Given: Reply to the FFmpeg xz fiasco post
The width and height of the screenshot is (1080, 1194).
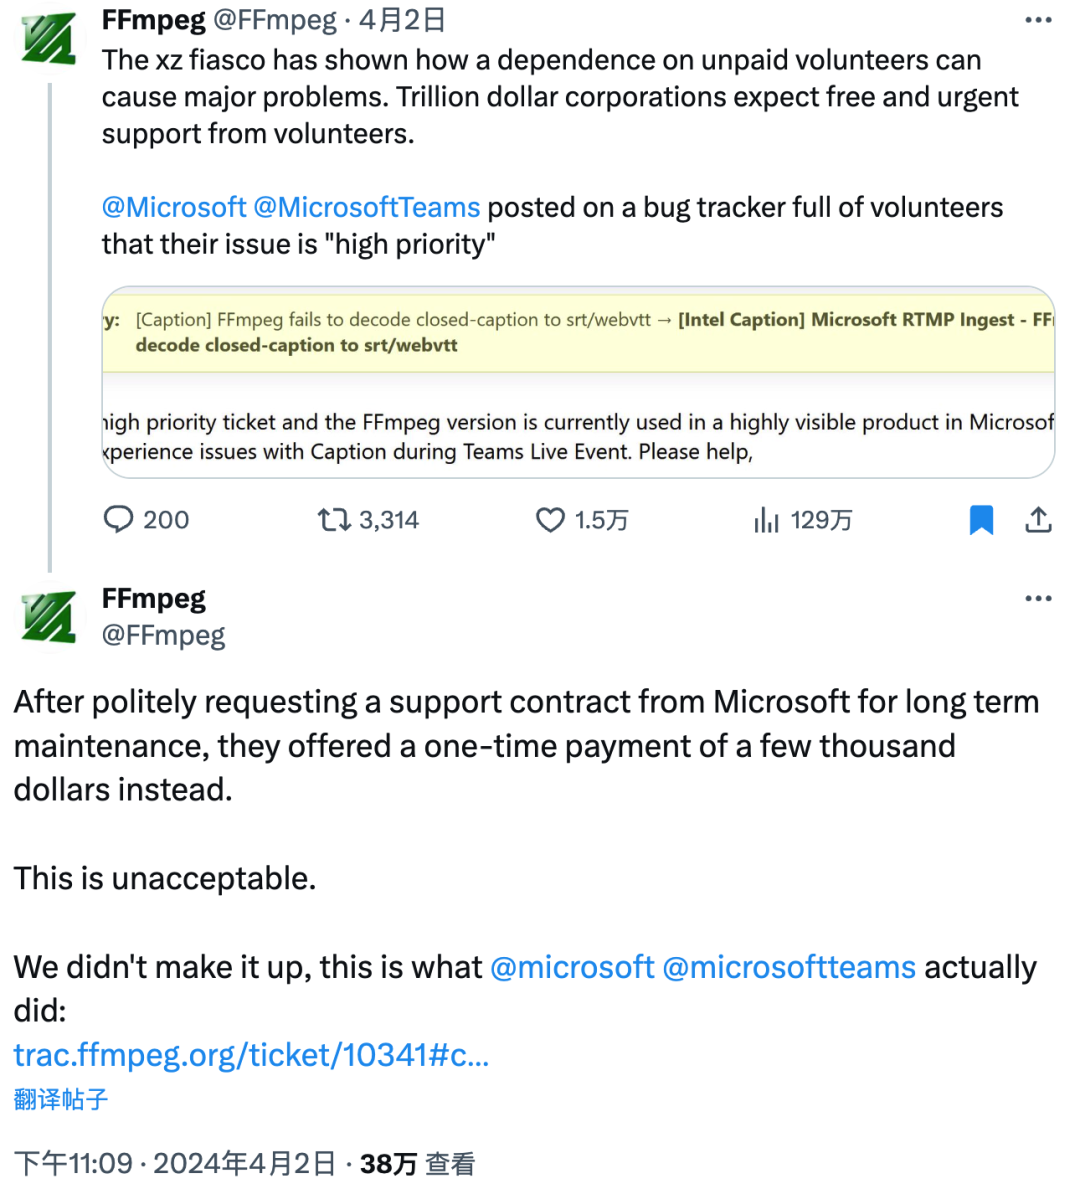Looking at the screenshot, I should pos(119,519).
